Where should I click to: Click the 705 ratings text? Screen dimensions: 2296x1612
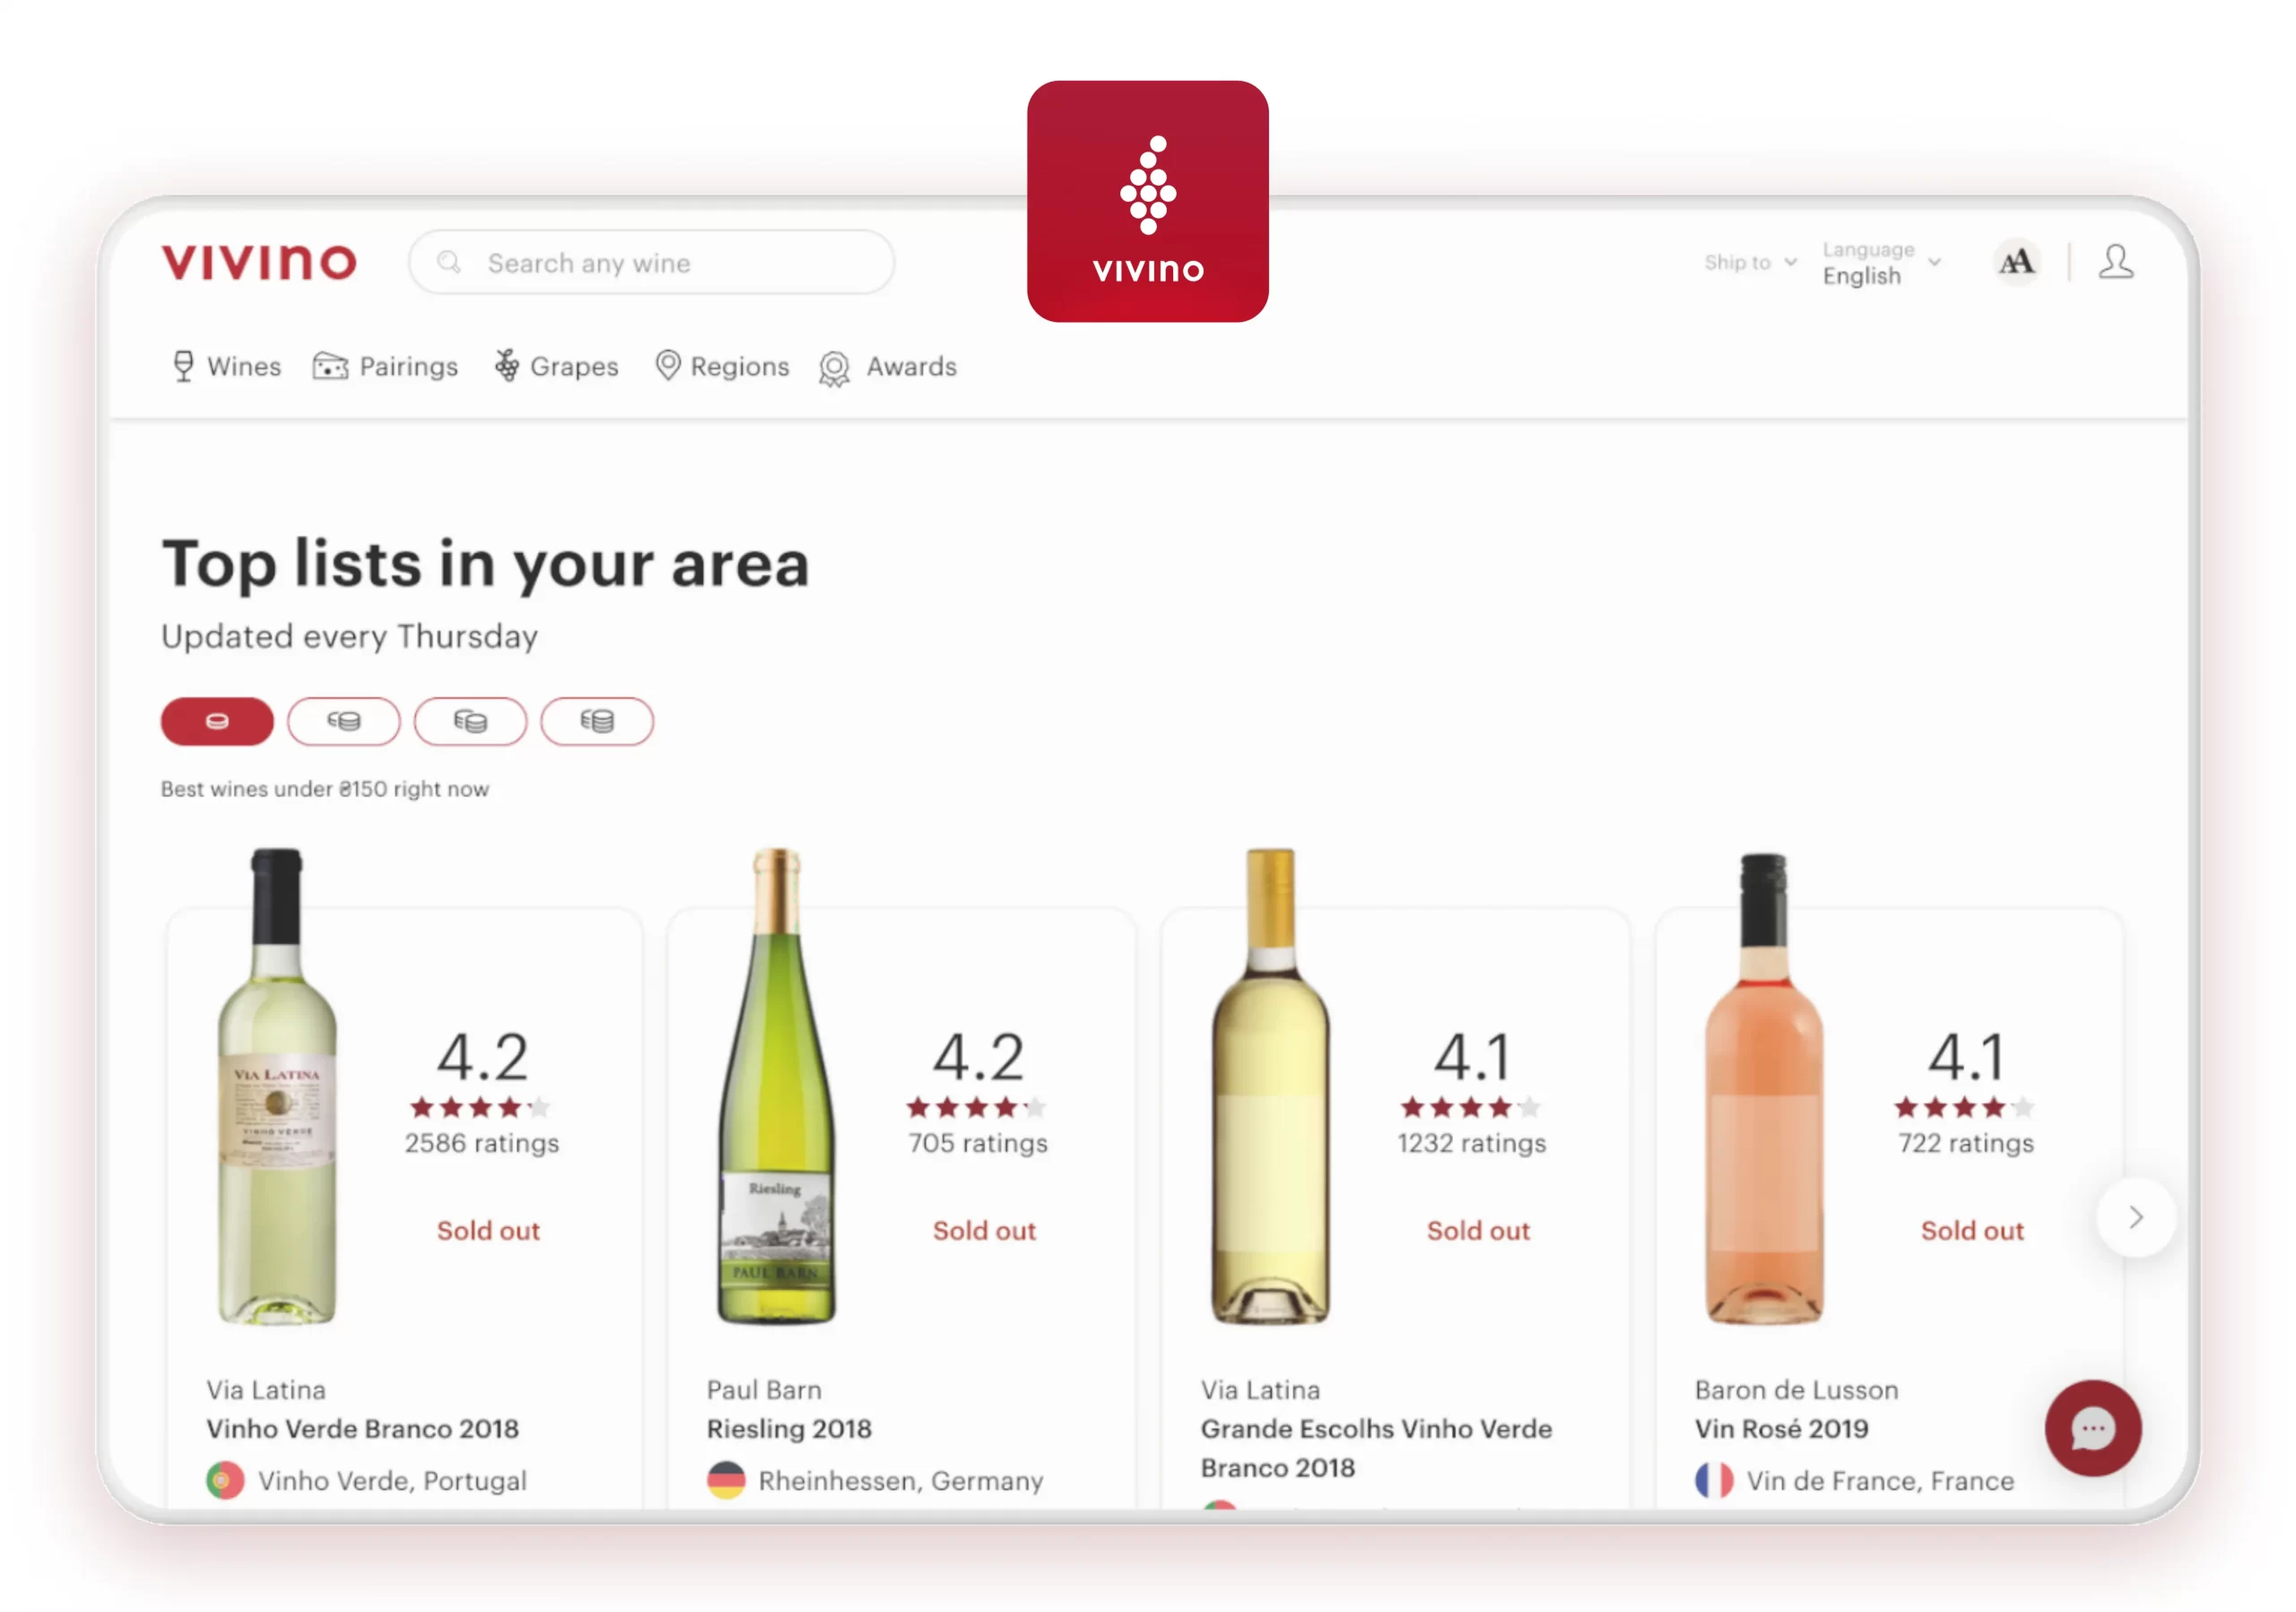(978, 1143)
